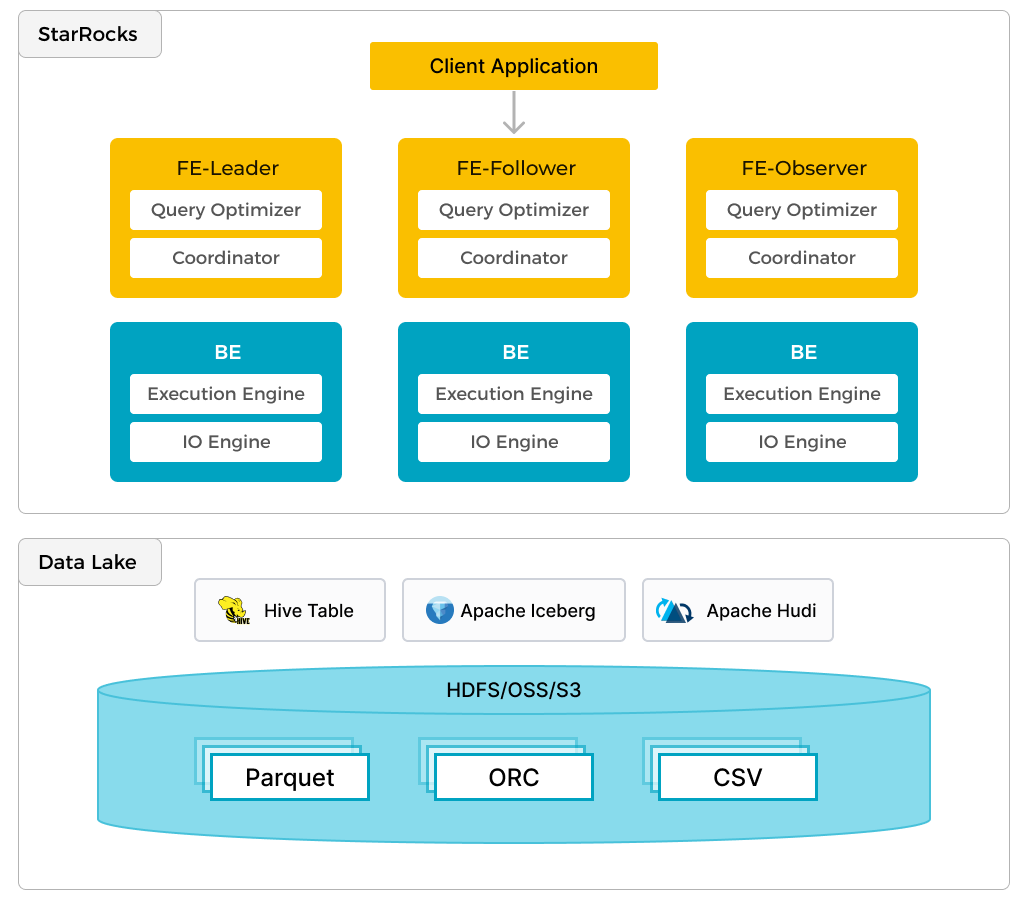
Task: Click Query Optimizer in FE-Follower
Action: (x=513, y=210)
